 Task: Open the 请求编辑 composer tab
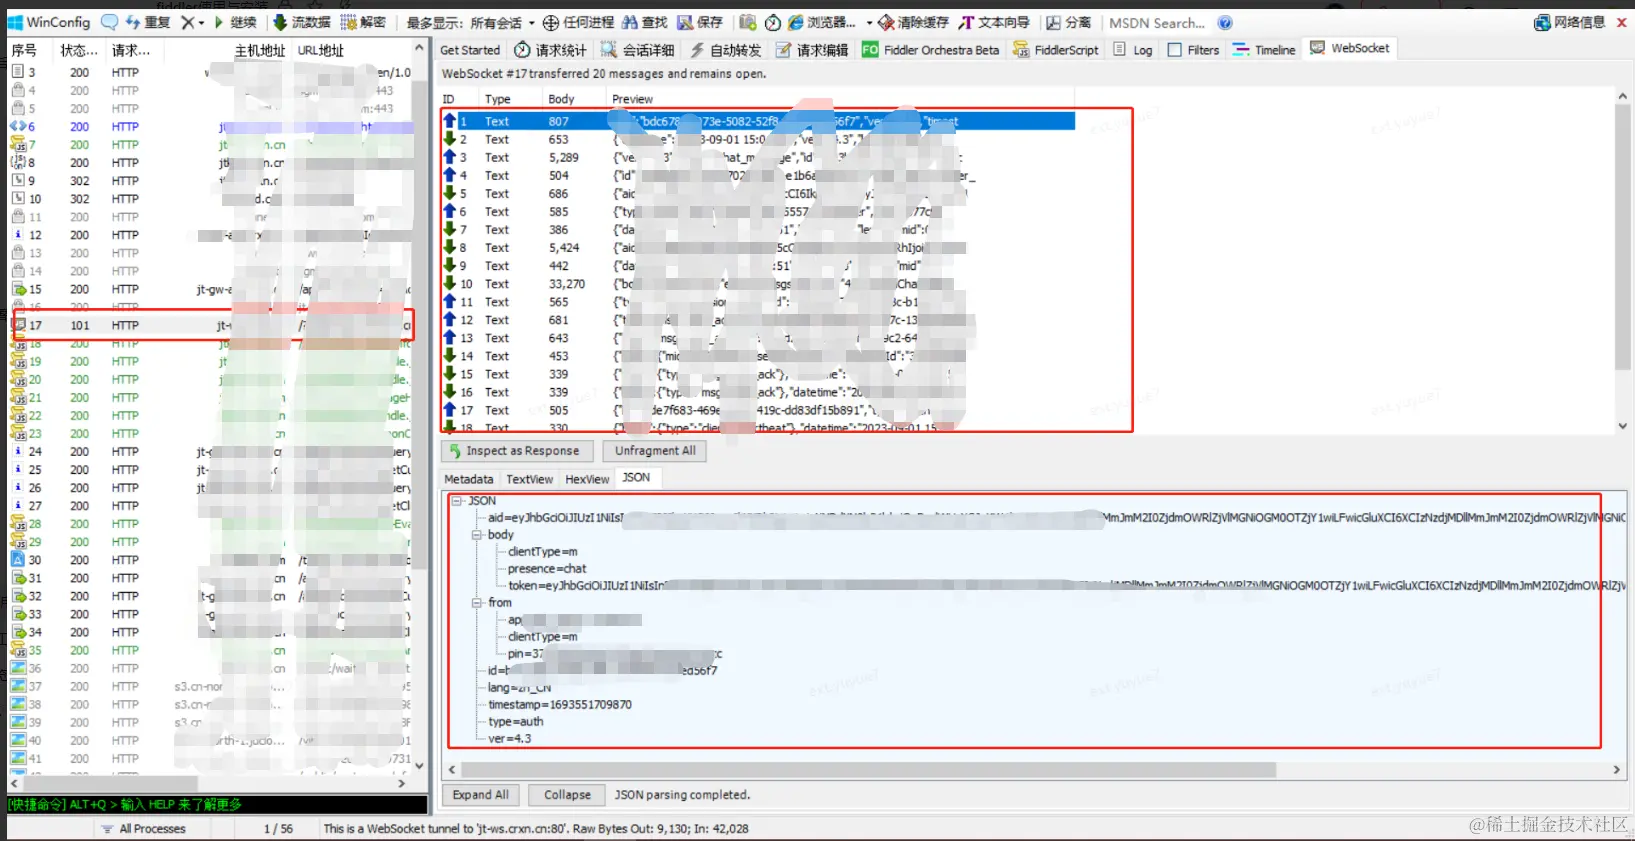coord(812,50)
